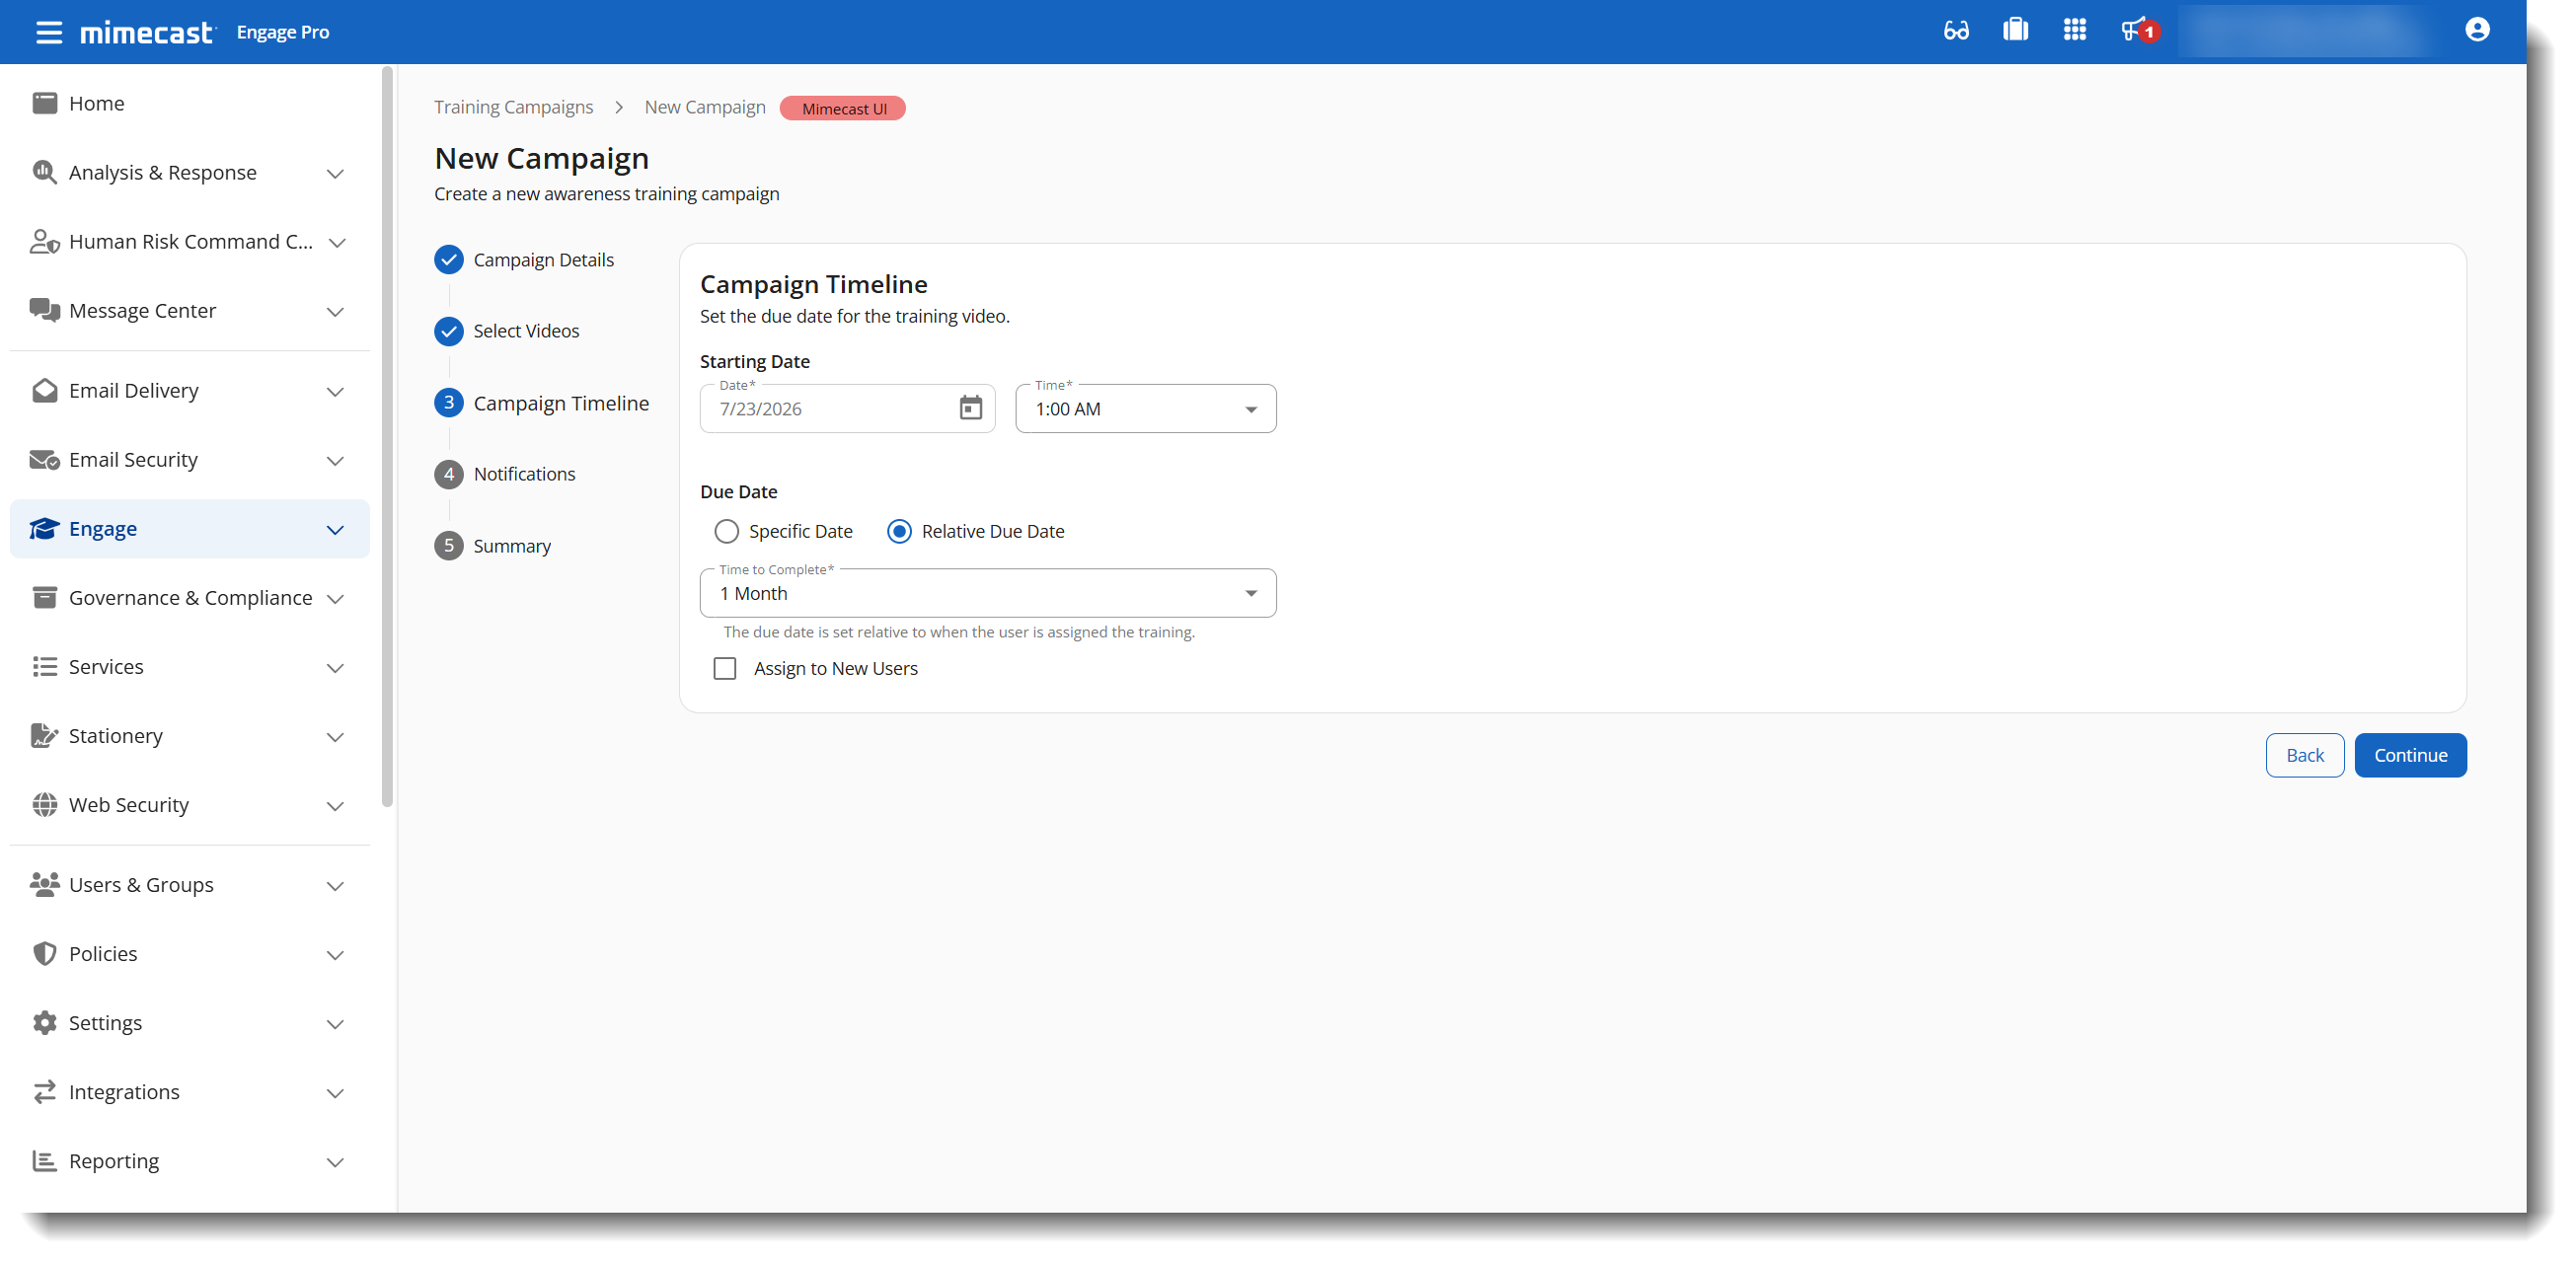Click the Web Security globe icon
2576x1262 pixels.
point(44,804)
